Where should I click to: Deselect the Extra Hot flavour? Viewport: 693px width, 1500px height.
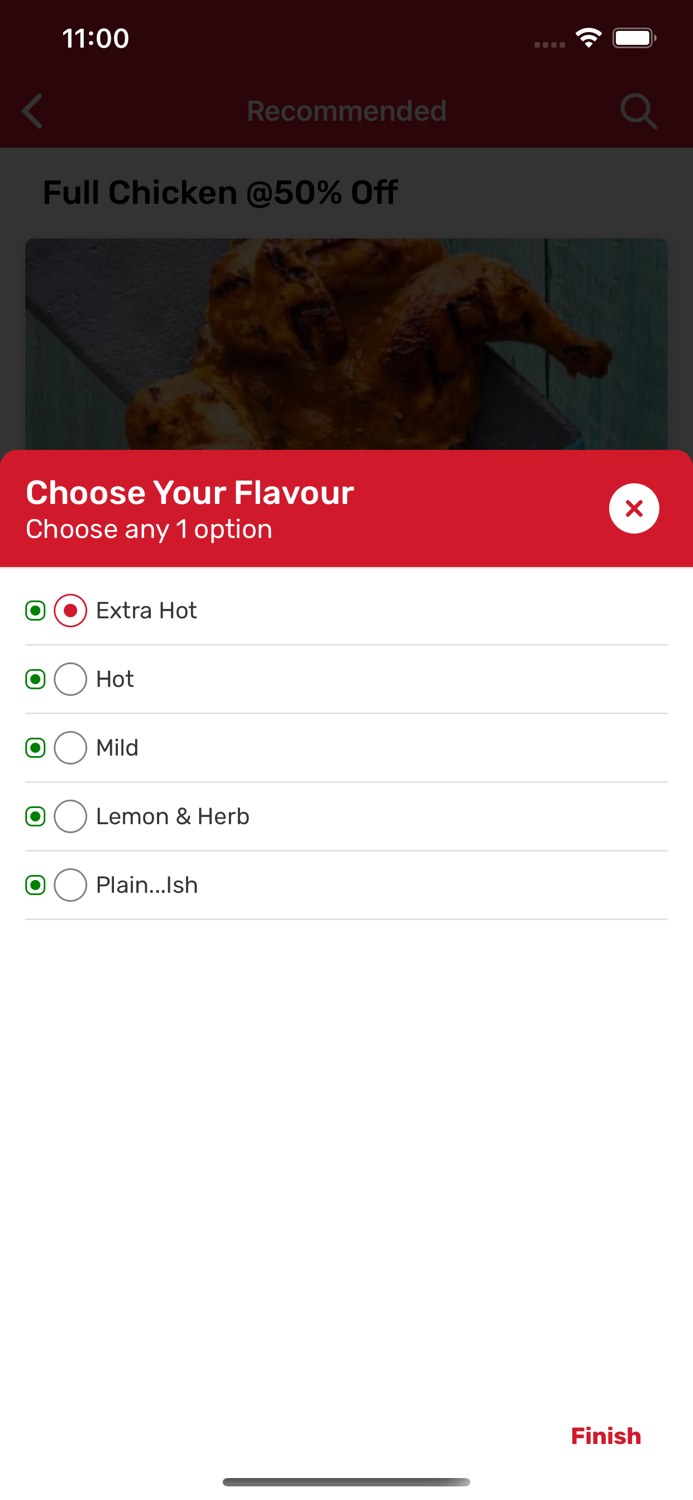coord(70,610)
